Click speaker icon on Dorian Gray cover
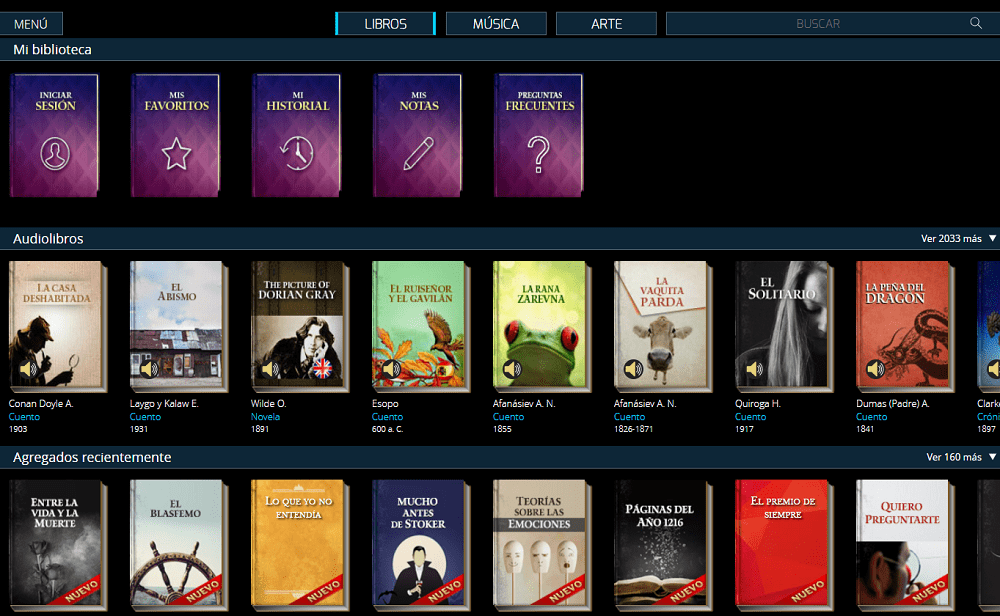Image resolution: width=1000 pixels, height=616 pixels. click(x=270, y=369)
